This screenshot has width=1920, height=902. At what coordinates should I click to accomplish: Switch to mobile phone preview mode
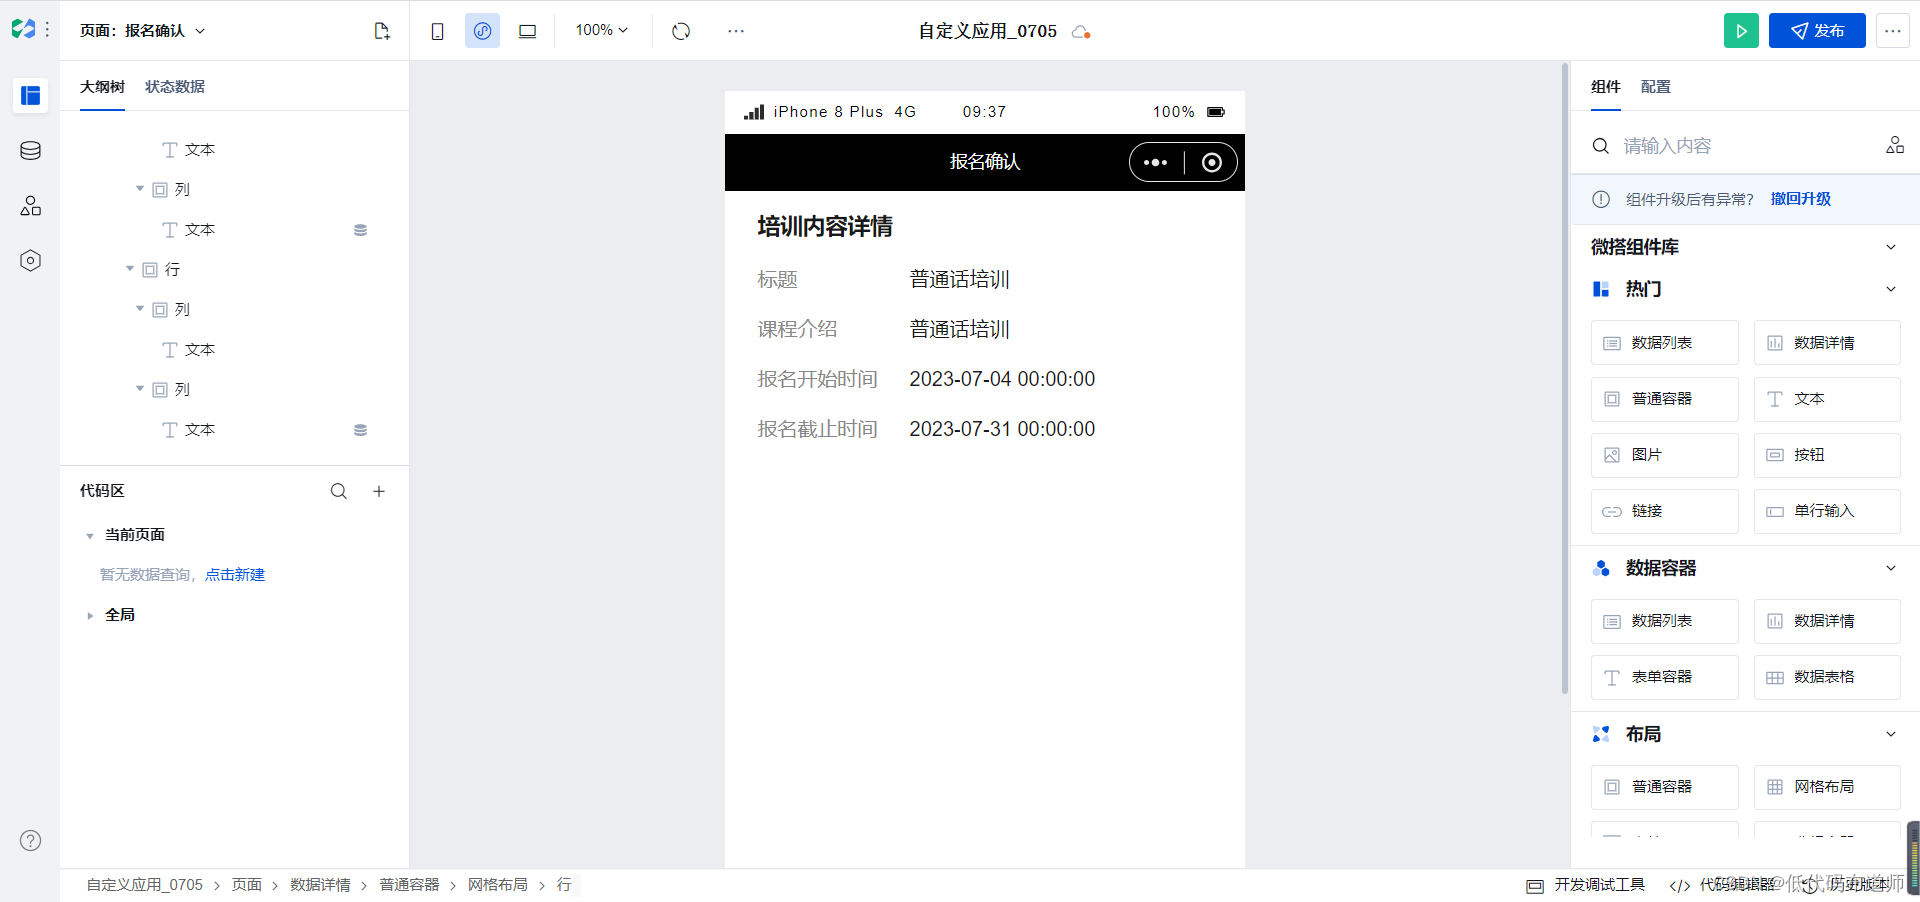tap(437, 31)
